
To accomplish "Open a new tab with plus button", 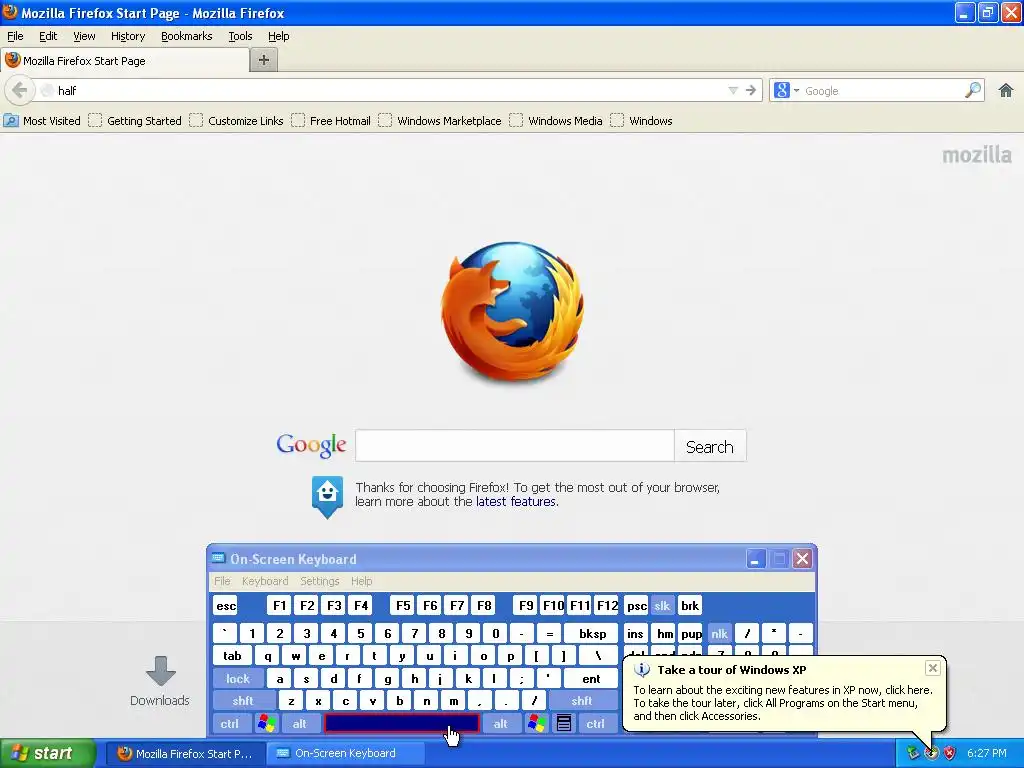I will point(264,60).
